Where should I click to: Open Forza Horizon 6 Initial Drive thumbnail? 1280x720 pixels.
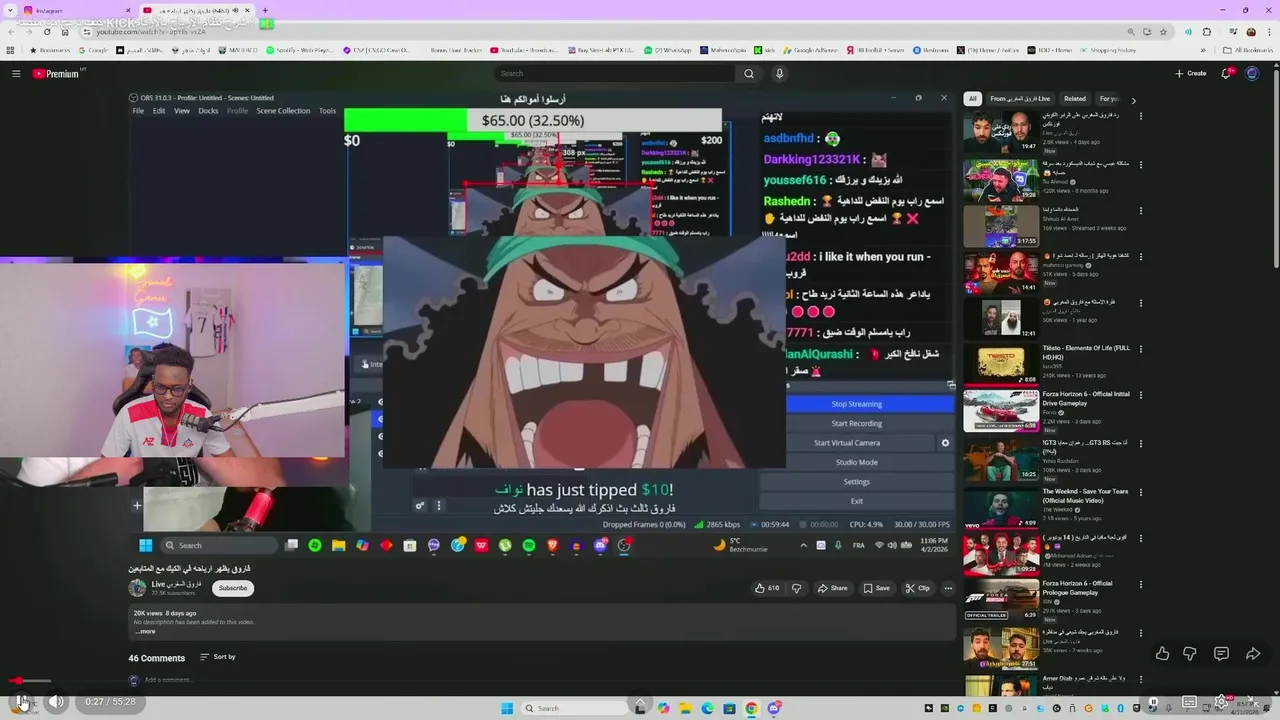[1001, 410]
